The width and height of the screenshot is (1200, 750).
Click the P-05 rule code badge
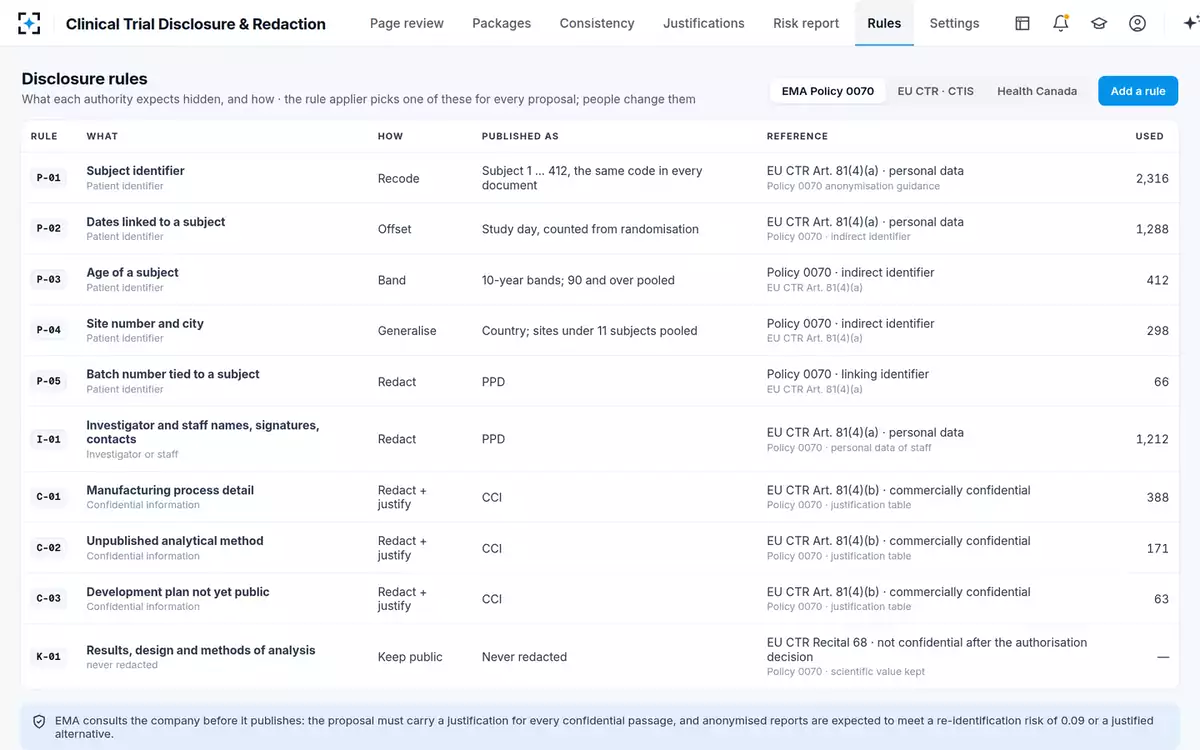click(49, 381)
